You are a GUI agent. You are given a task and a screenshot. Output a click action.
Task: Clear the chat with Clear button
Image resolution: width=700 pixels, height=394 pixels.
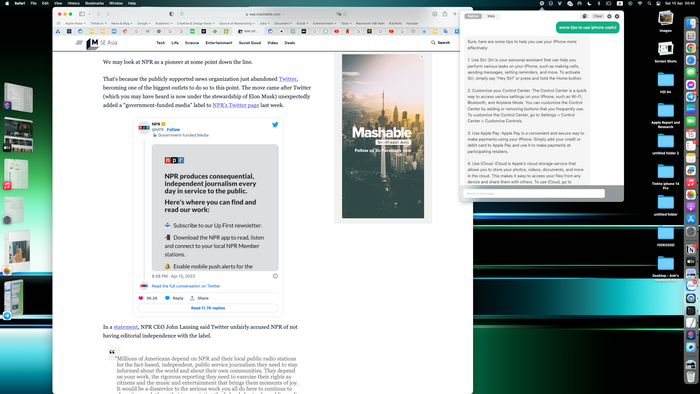[598, 17]
